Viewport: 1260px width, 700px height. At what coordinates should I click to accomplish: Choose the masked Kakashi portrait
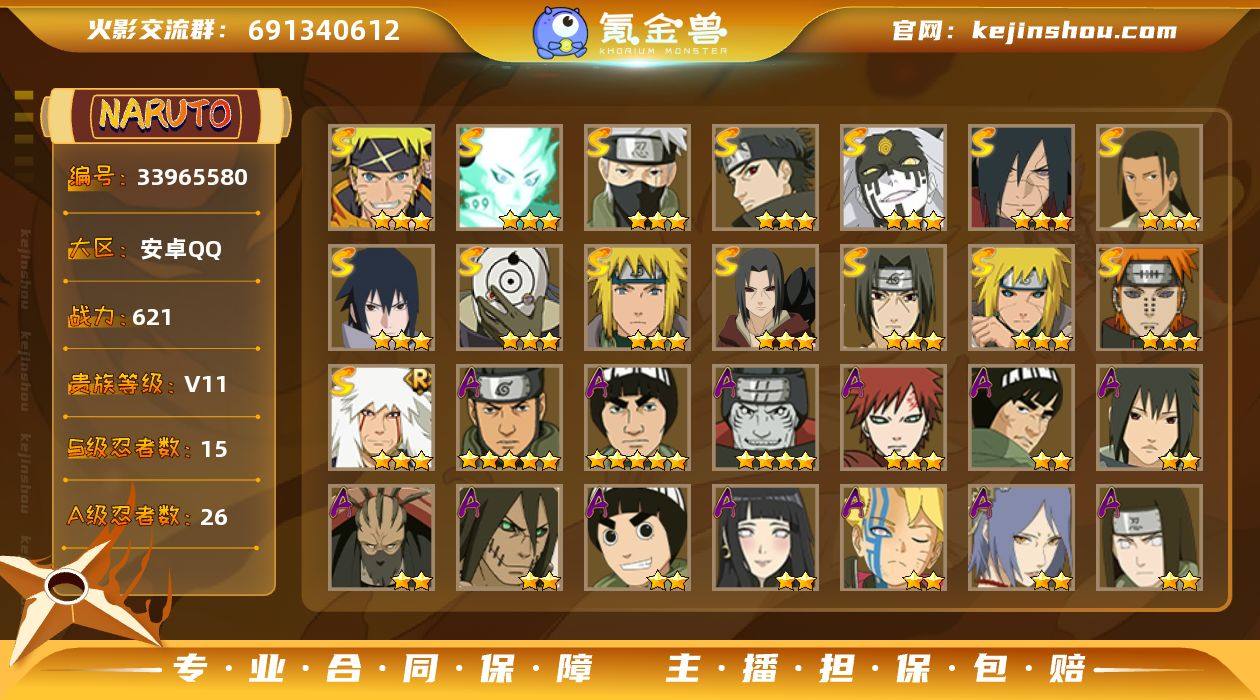pyautogui.click(x=637, y=178)
